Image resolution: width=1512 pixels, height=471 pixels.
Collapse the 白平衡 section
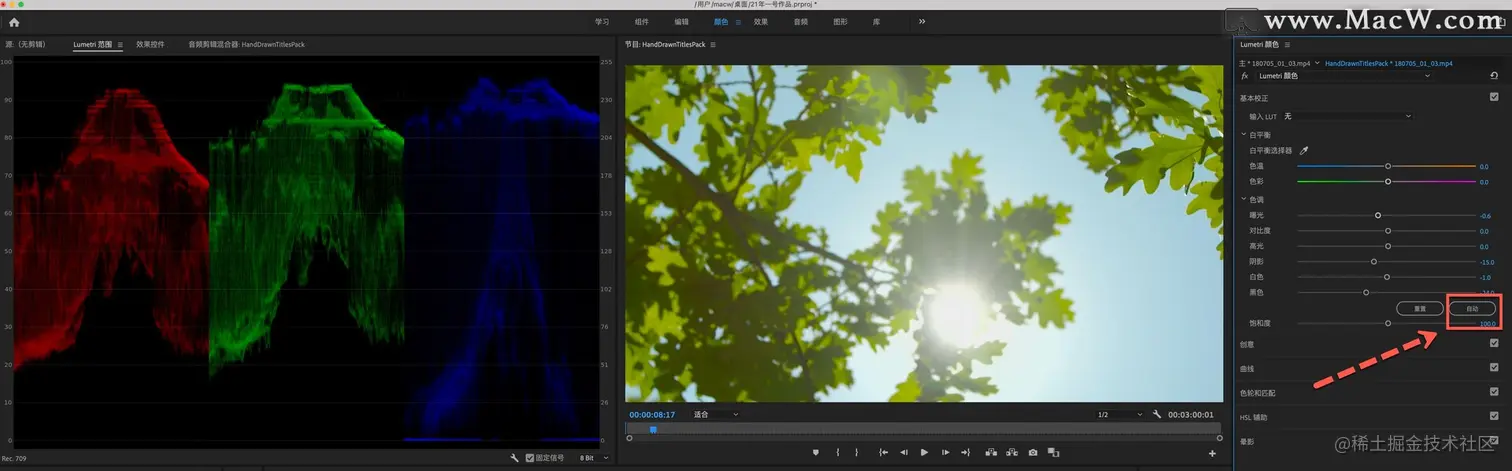pos(1244,134)
